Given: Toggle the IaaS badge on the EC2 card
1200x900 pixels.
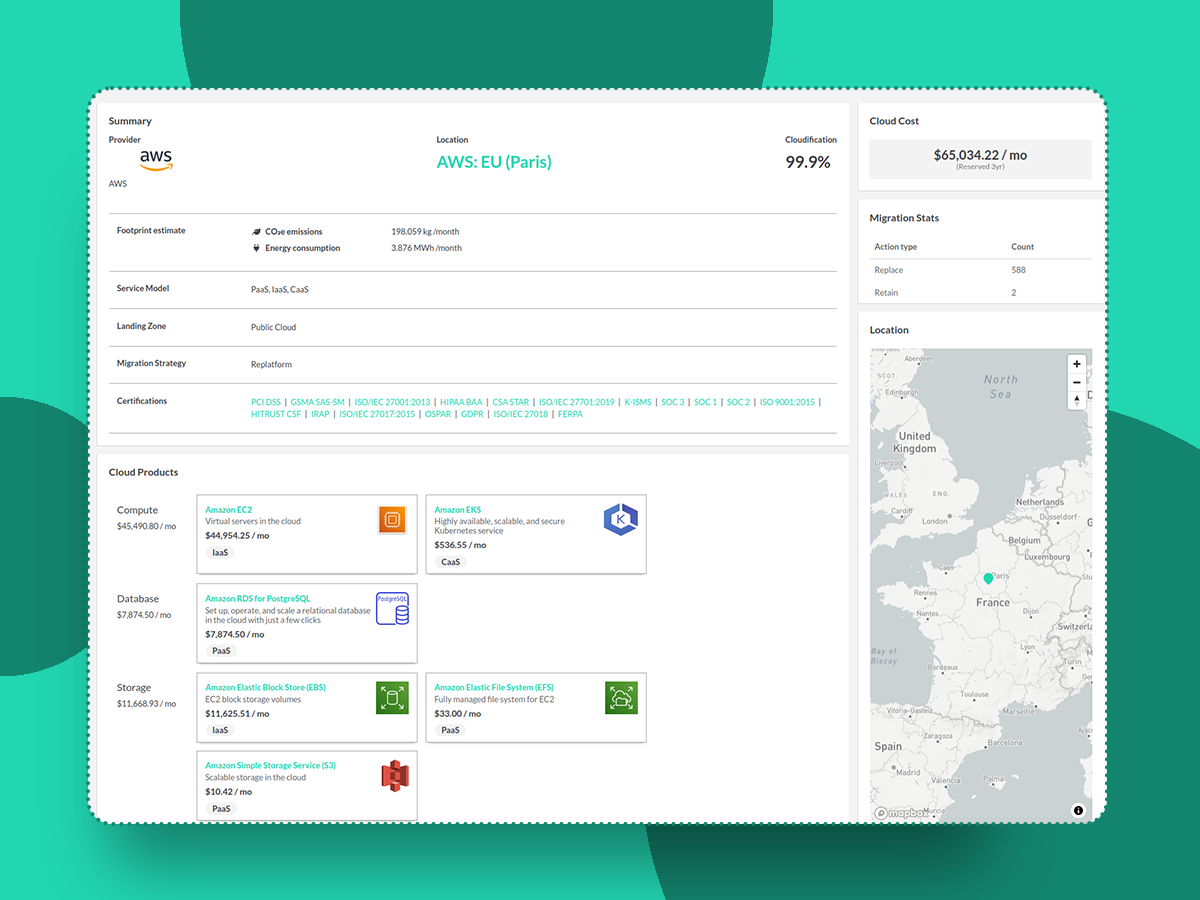Looking at the screenshot, I should point(219,551).
